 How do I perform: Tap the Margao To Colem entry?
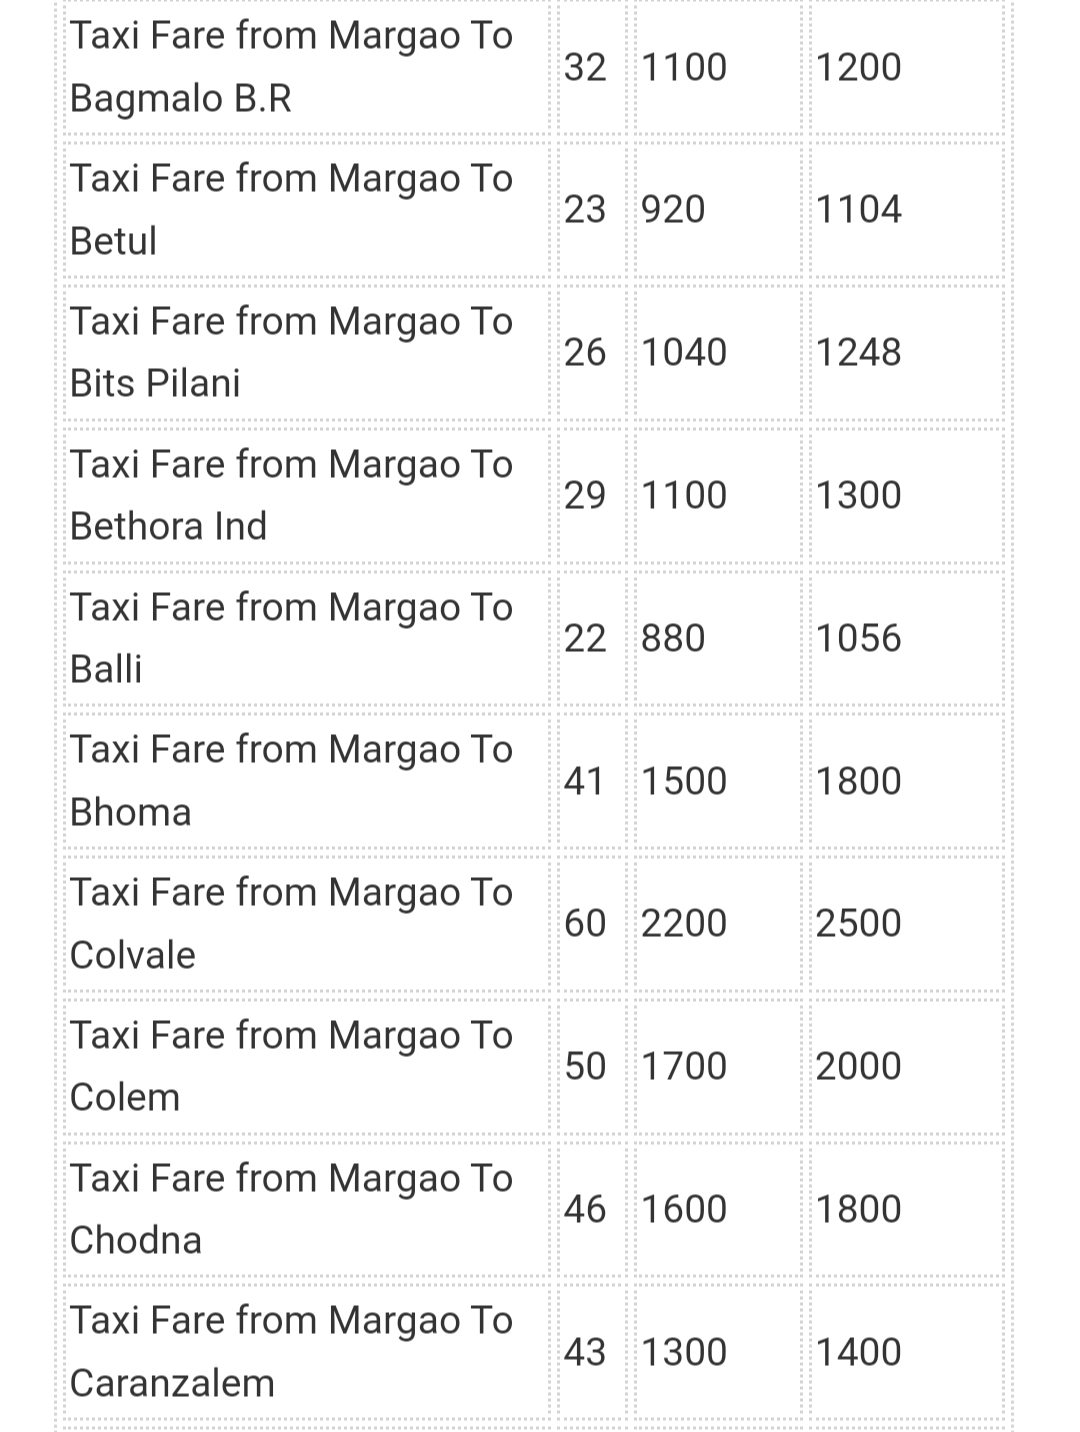tap(534, 1067)
